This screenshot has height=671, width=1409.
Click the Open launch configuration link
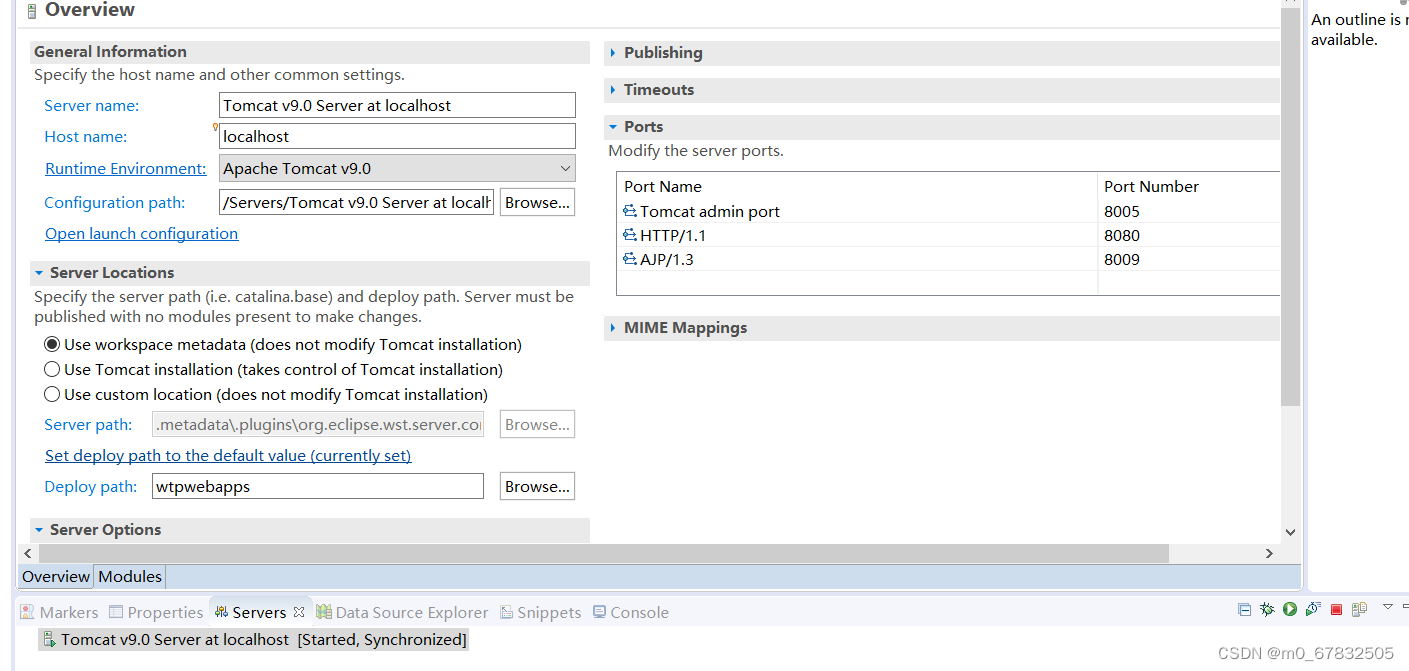click(x=142, y=234)
